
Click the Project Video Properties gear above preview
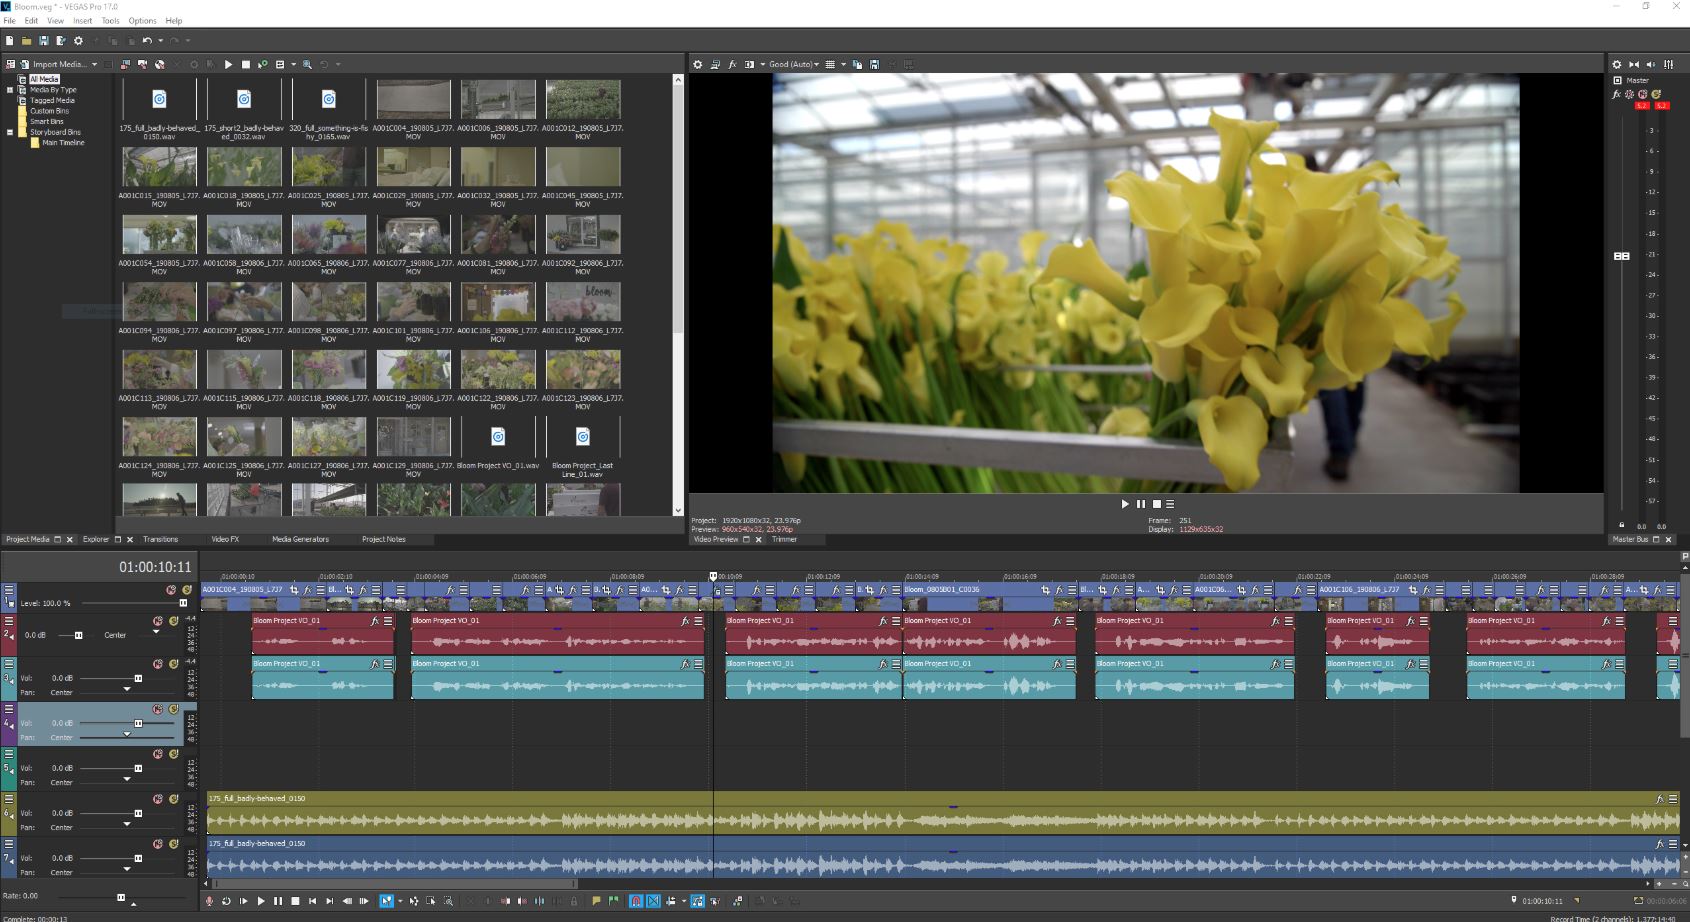click(697, 63)
